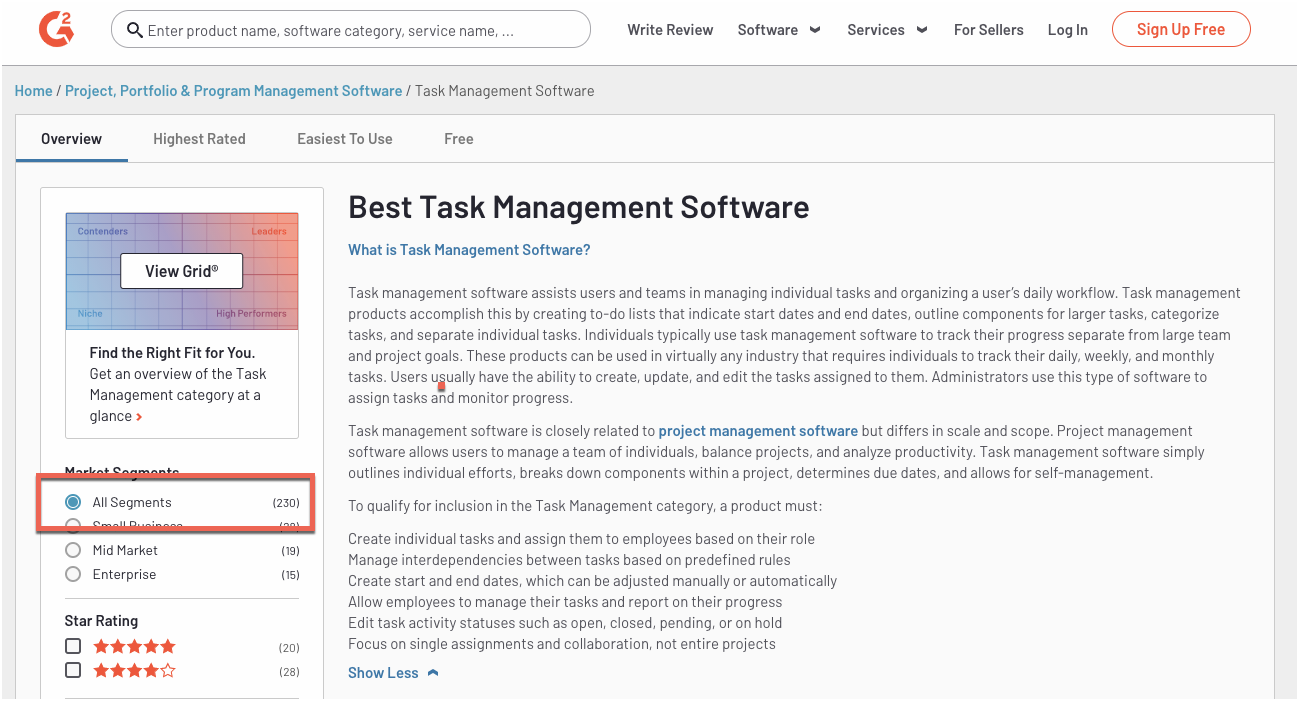1299x701 pixels.
Task: Select the Mid Market radio button
Action: pyautogui.click(x=73, y=550)
